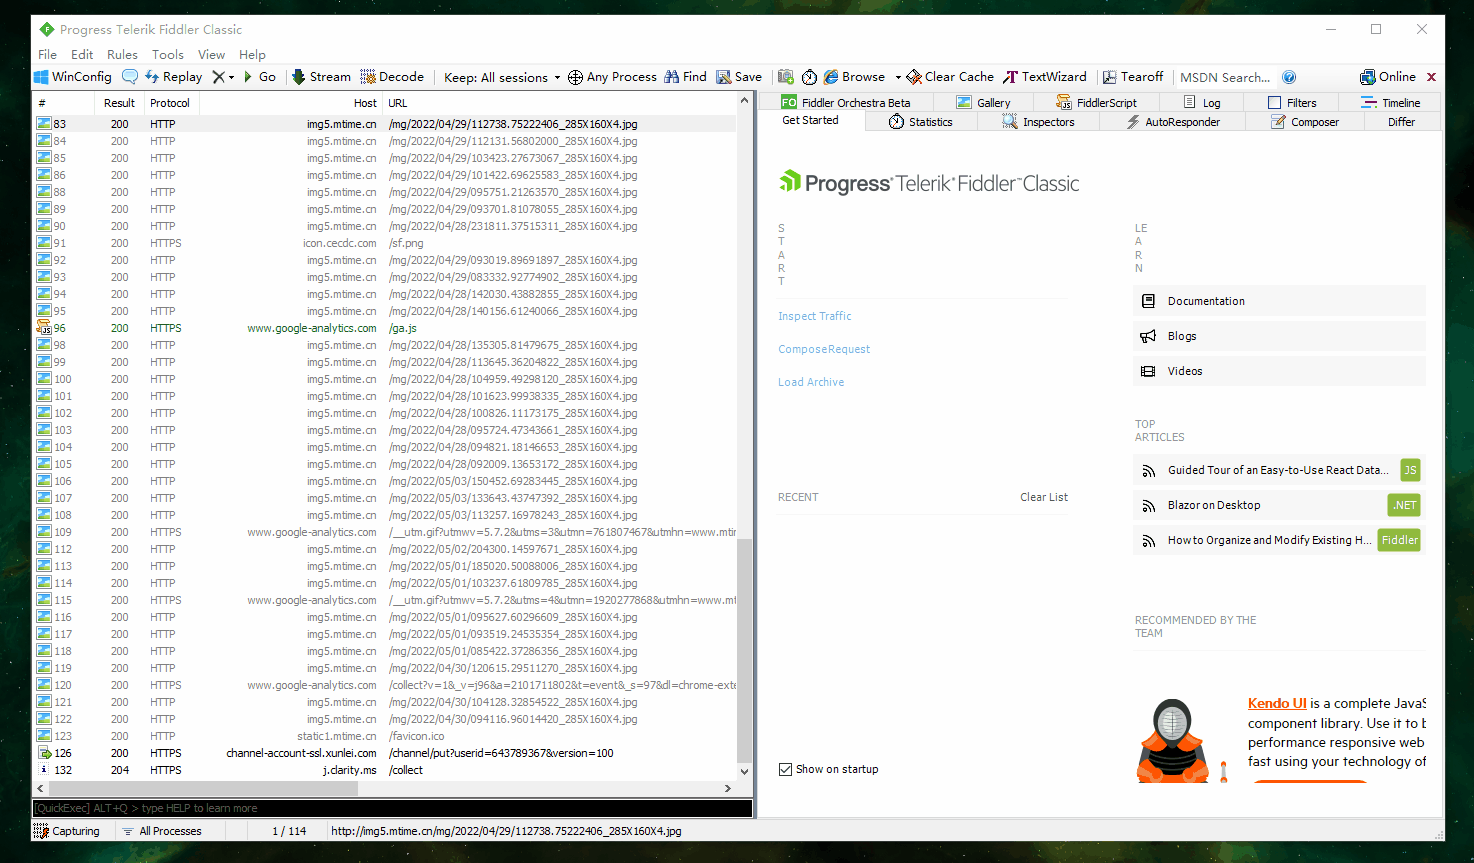Switch to the Inspectors tab
This screenshot has height=863, width=1474.
coord(1038,122)
